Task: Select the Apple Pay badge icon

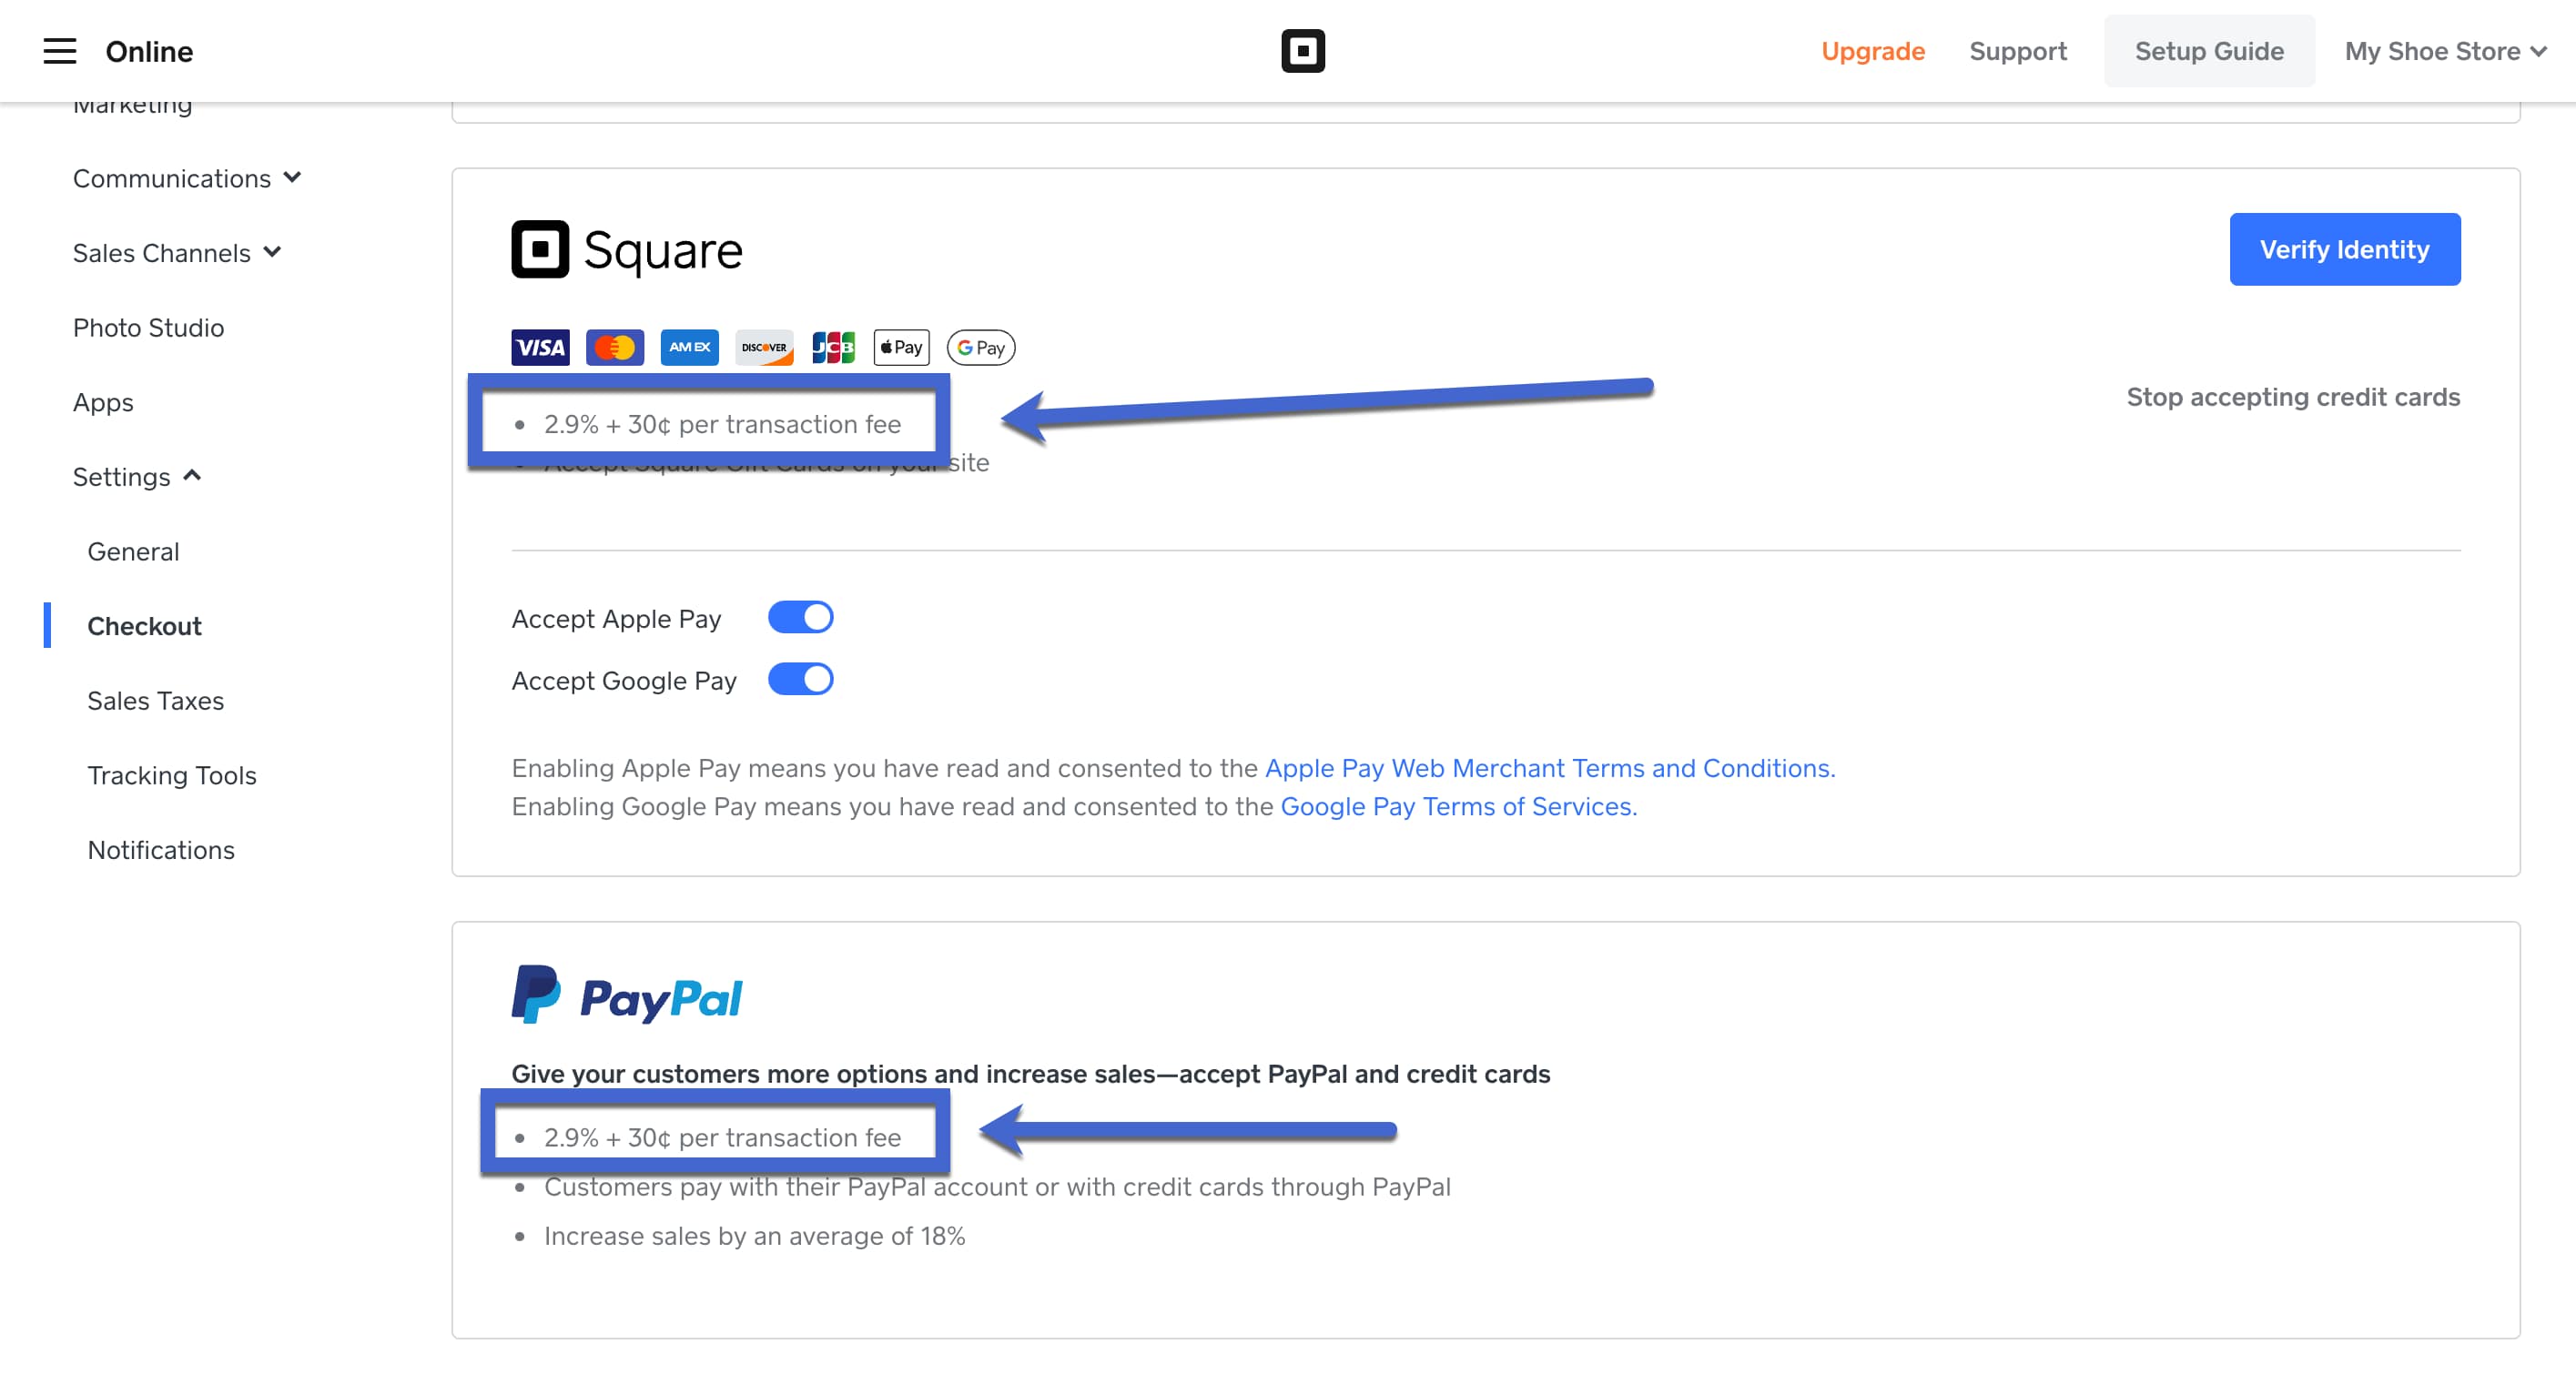Action: click(900, 347)
